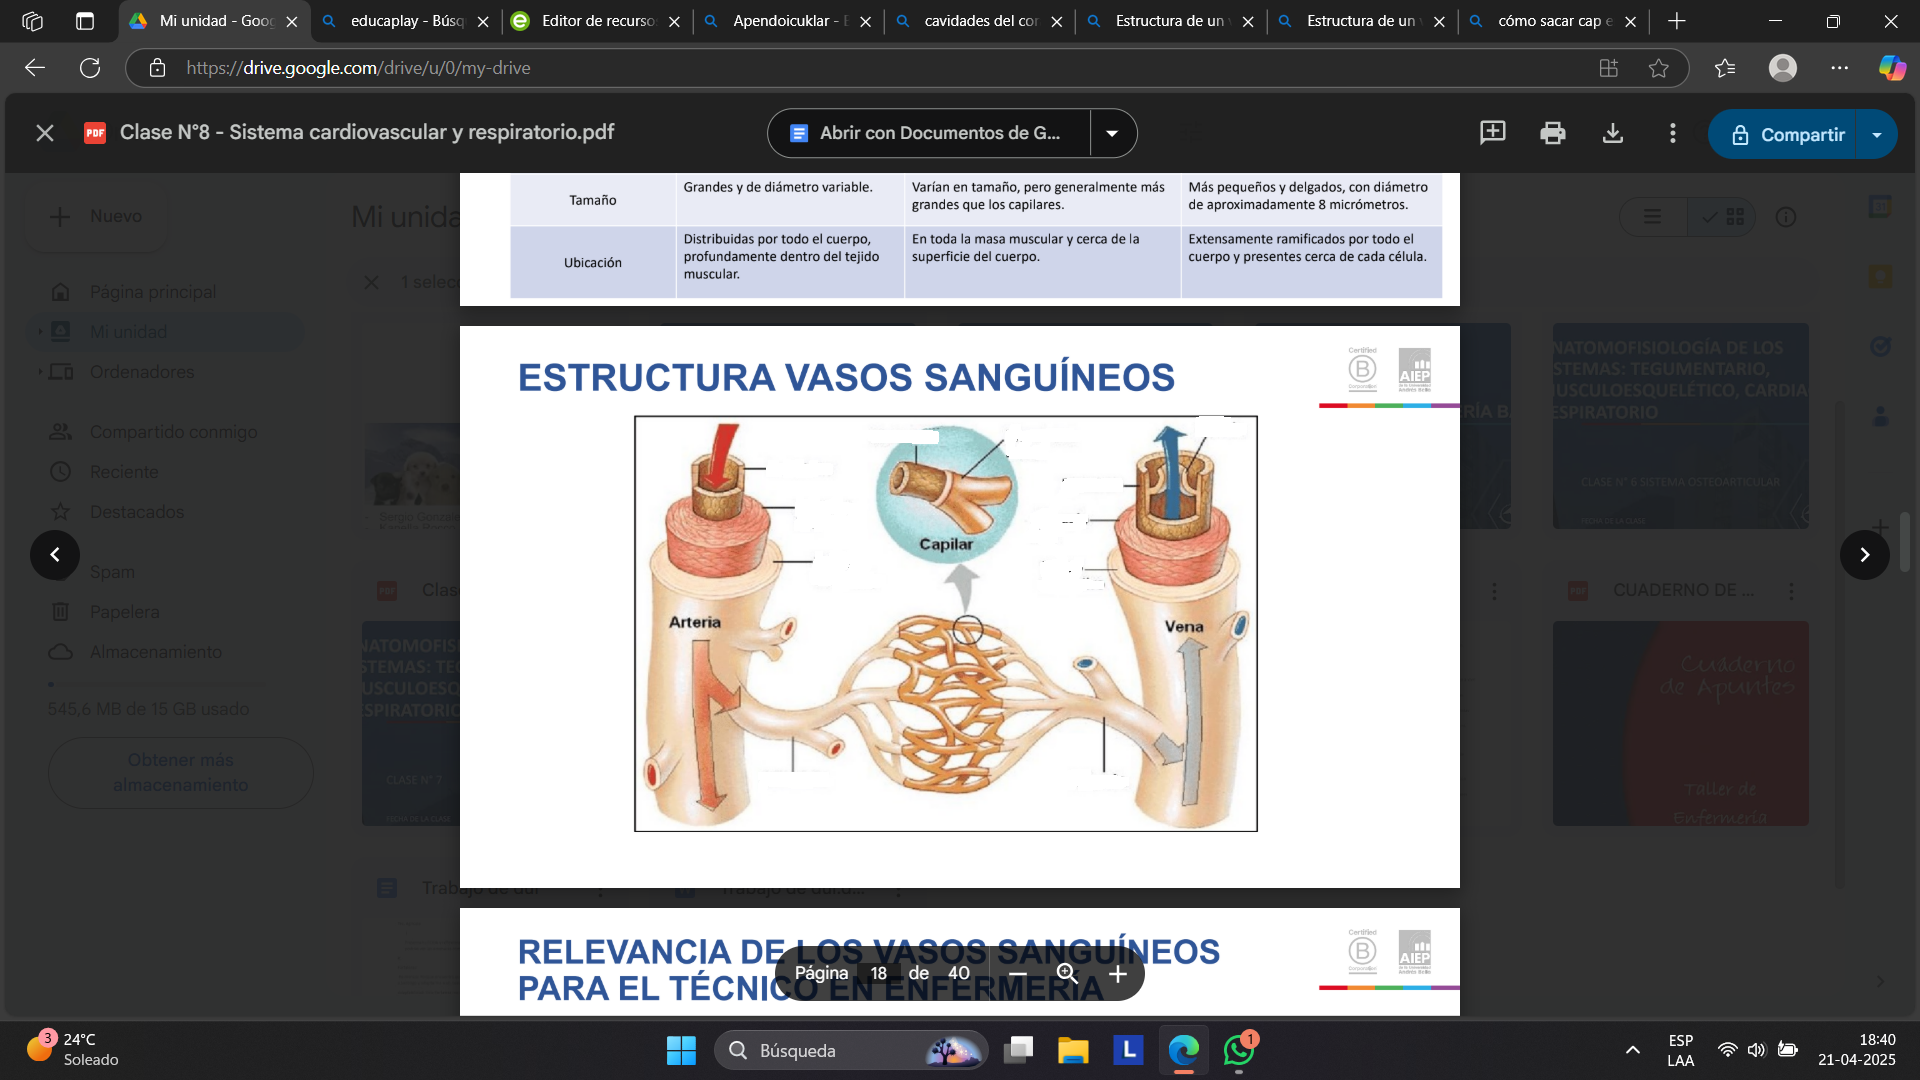Expand the Abrir con dropdown arrow
The image size is (1920, 1080).
point(1113,133)
